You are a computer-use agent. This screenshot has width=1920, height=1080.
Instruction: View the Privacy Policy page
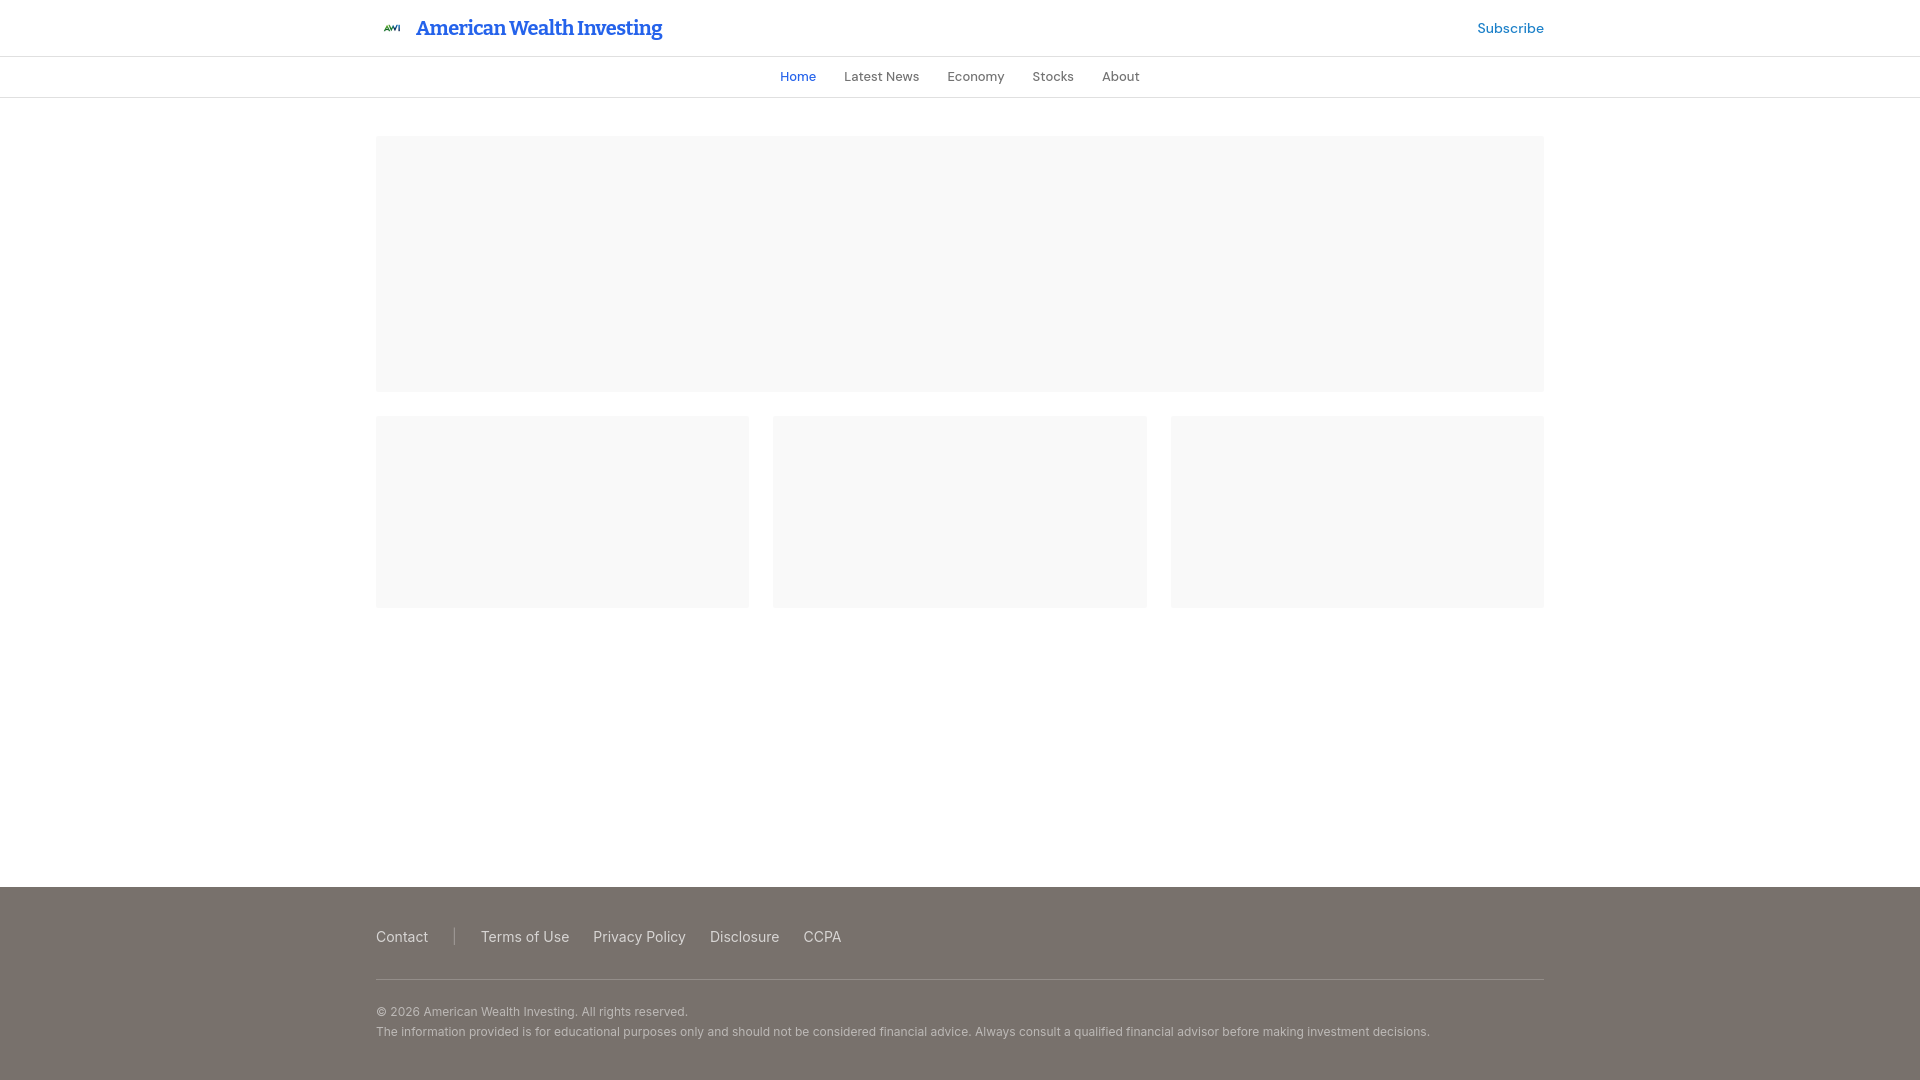[x=639, y=937]
